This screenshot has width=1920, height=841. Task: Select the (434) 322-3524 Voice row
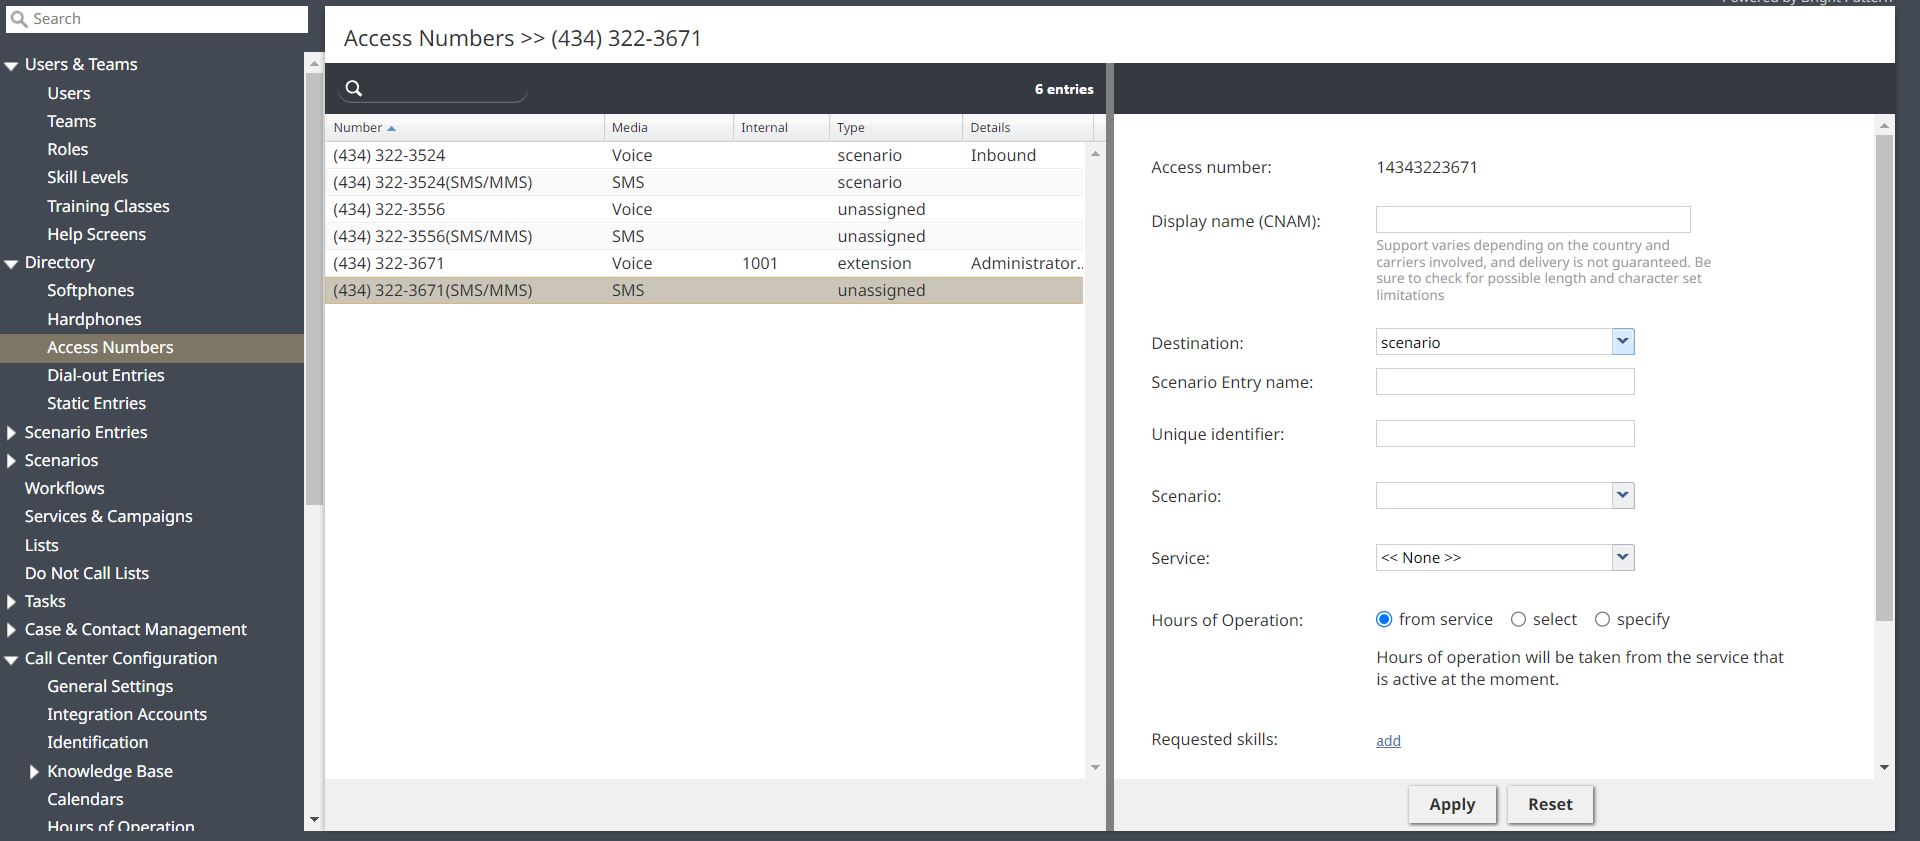704,155
